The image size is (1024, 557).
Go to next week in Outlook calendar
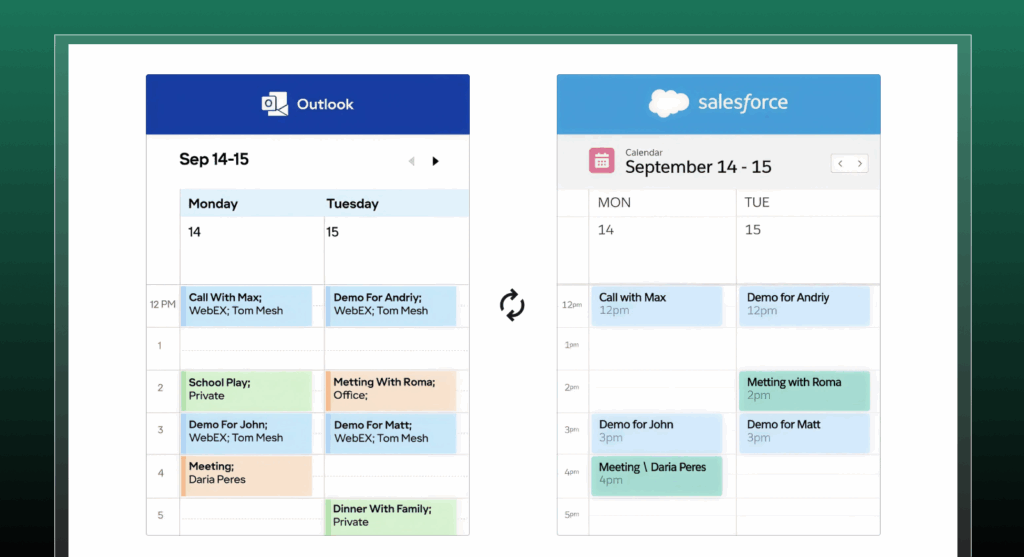(435, 161)
